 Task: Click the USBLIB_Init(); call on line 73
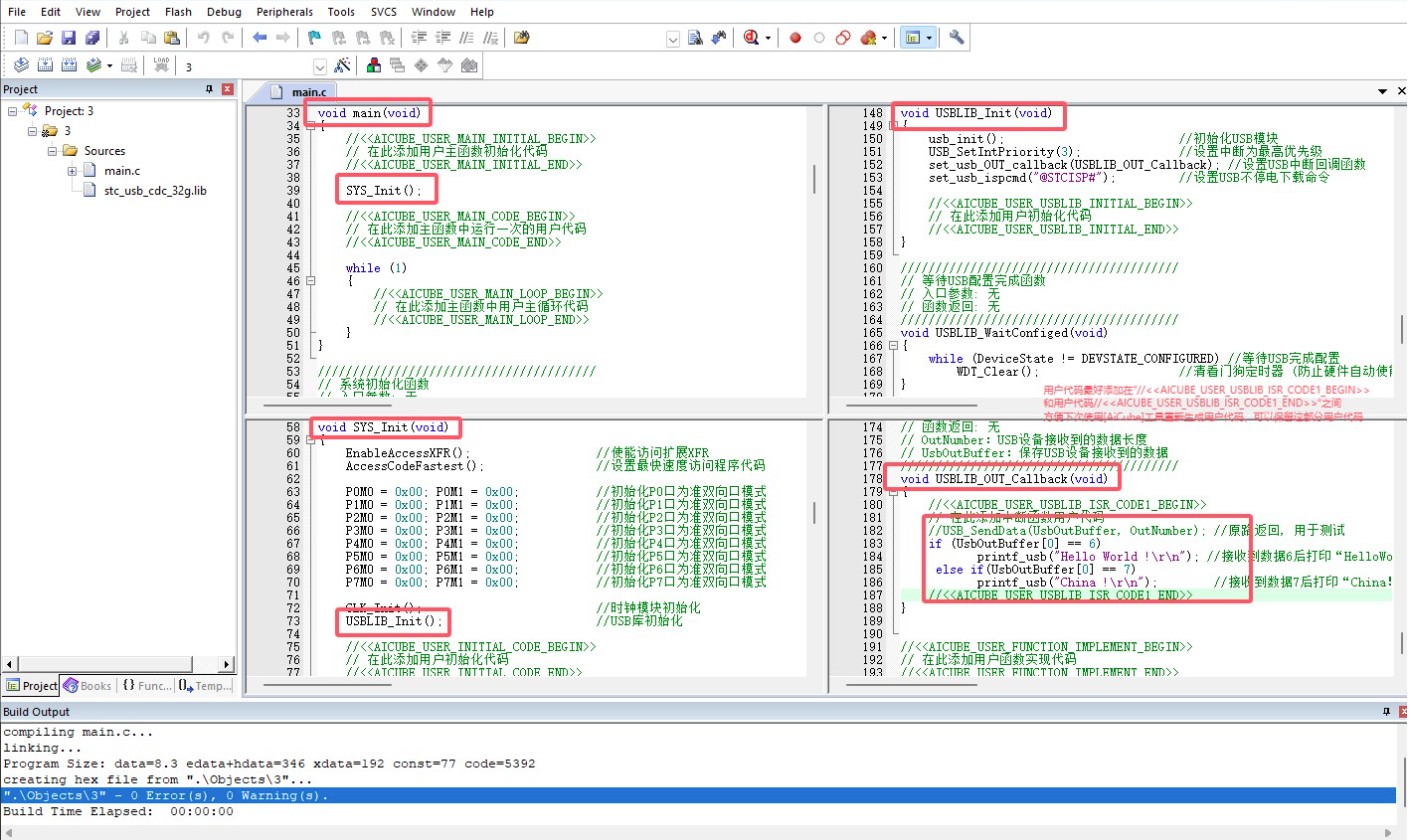pyautogui.click(x=393, y=621)
